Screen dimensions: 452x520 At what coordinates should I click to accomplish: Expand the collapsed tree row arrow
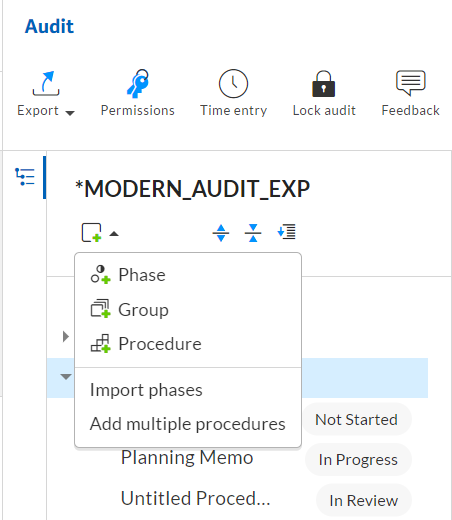coord(66,336)
